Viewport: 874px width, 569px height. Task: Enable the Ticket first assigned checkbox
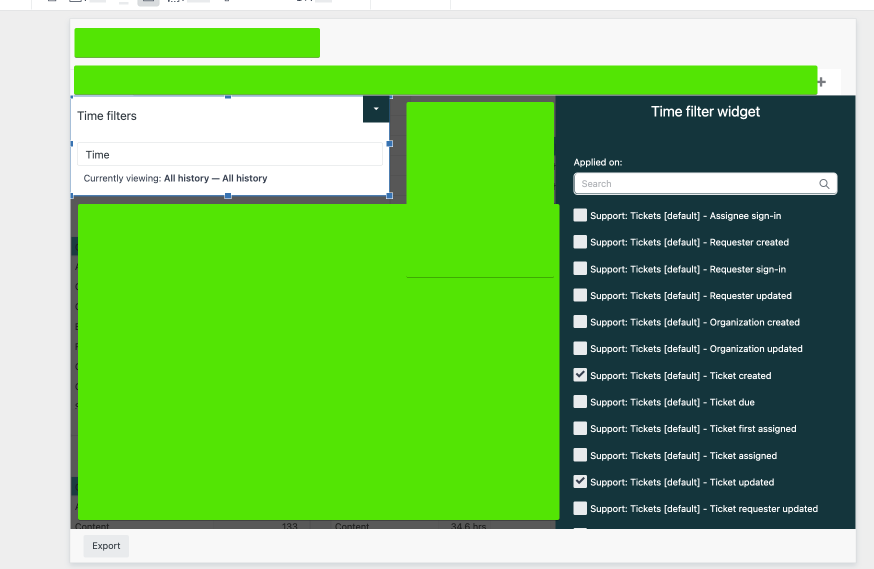580,429
